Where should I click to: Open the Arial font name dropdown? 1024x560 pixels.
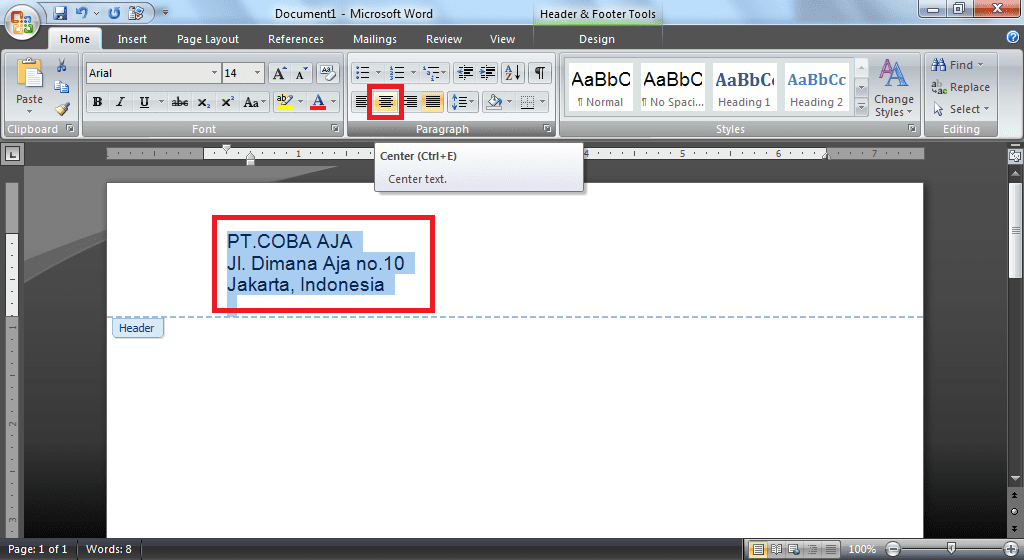[x=214, y=73]
